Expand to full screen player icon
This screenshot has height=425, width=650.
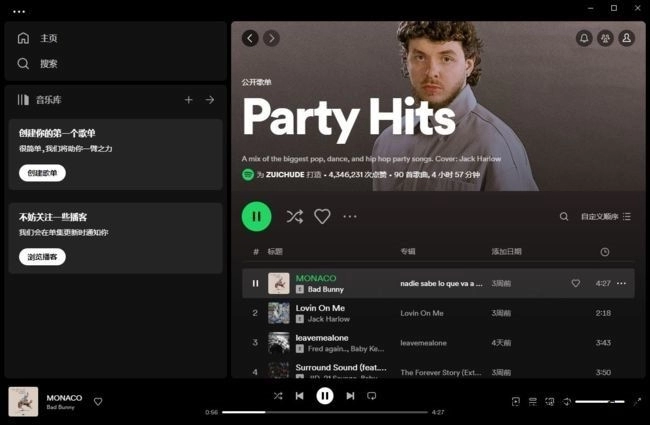coord(637,401)
